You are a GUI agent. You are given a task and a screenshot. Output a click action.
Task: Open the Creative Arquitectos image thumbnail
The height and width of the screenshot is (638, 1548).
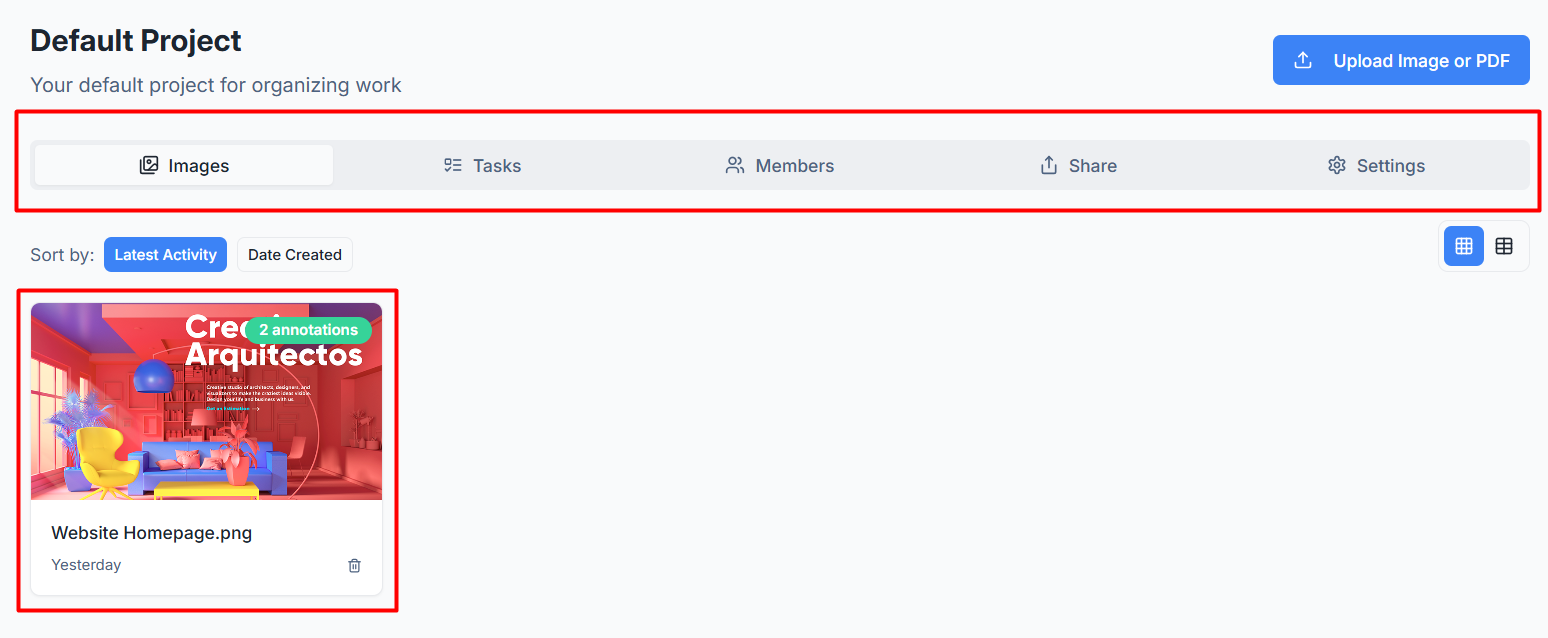pyautogui.click(x=207, y=401)
